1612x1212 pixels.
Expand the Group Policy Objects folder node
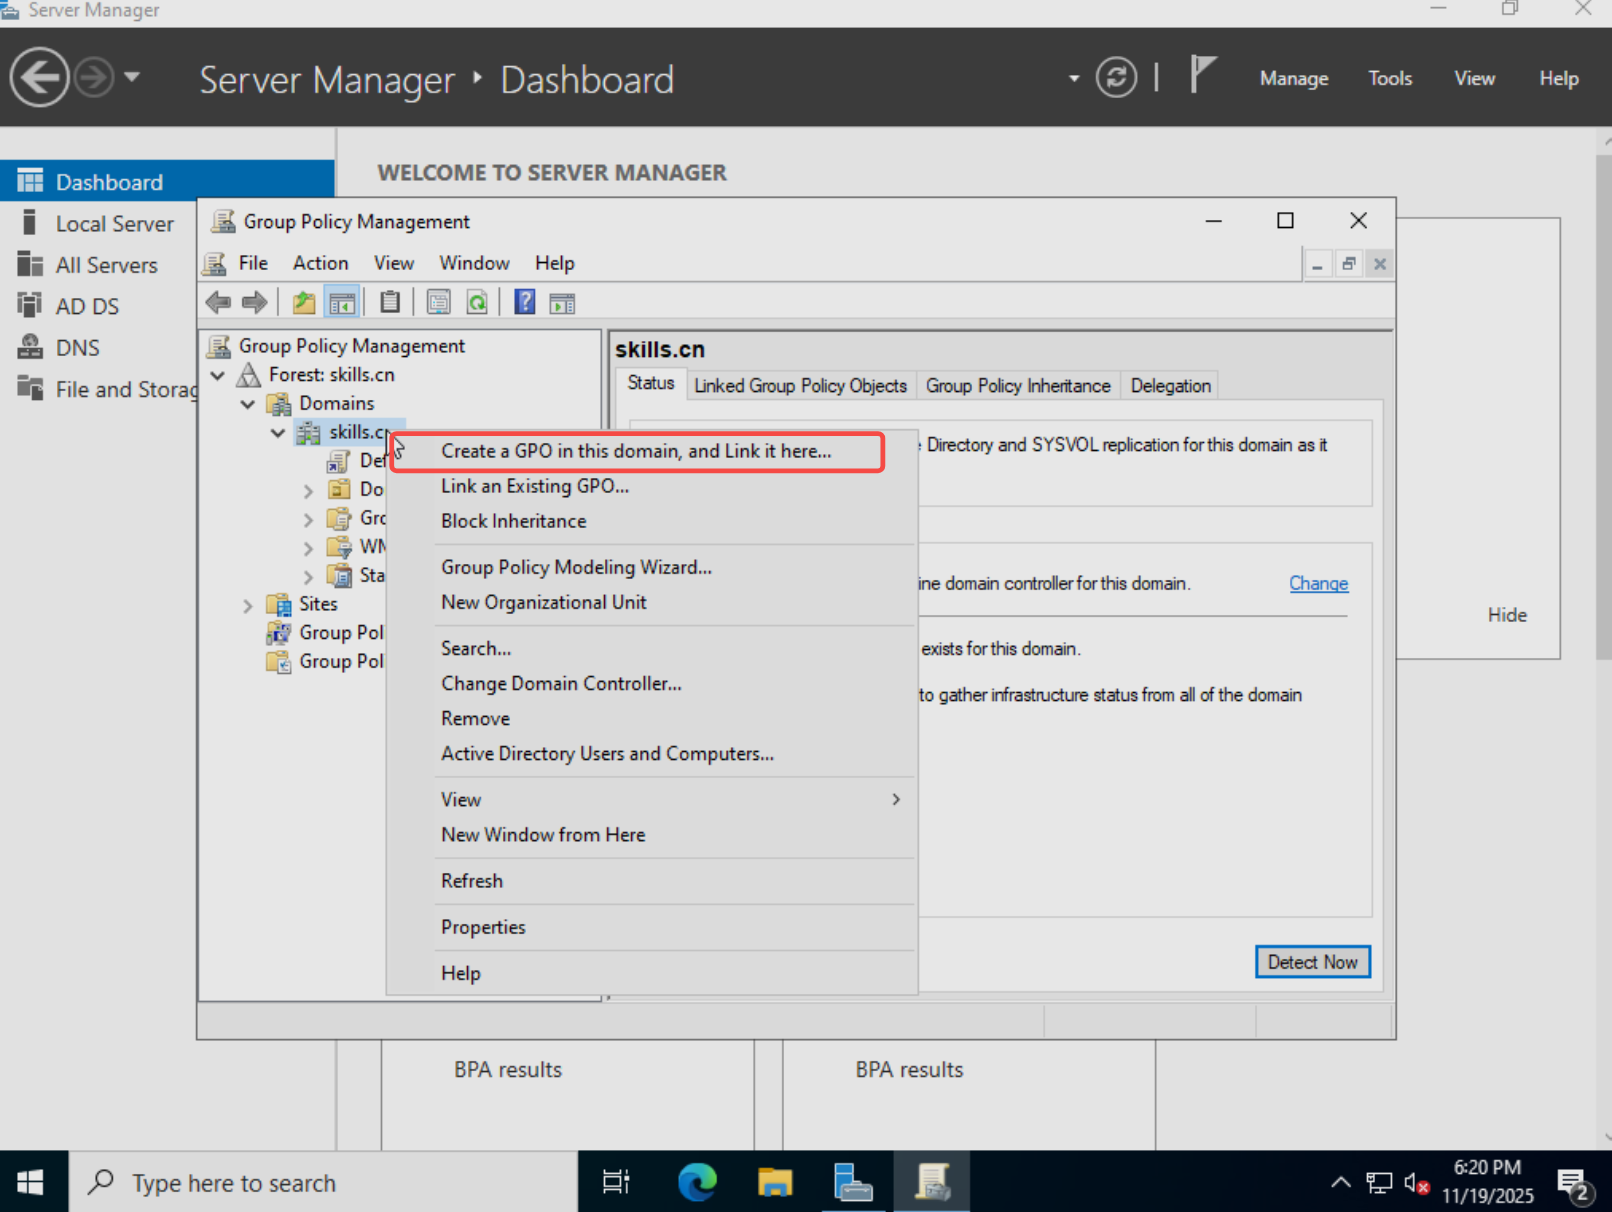pyautogui.click(x=308, y=519)
